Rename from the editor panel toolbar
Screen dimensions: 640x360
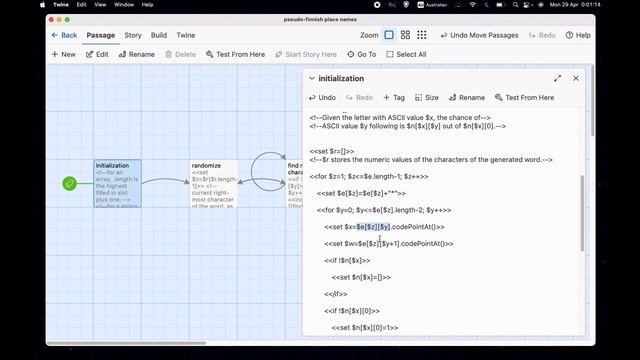[x=467, y=98]
